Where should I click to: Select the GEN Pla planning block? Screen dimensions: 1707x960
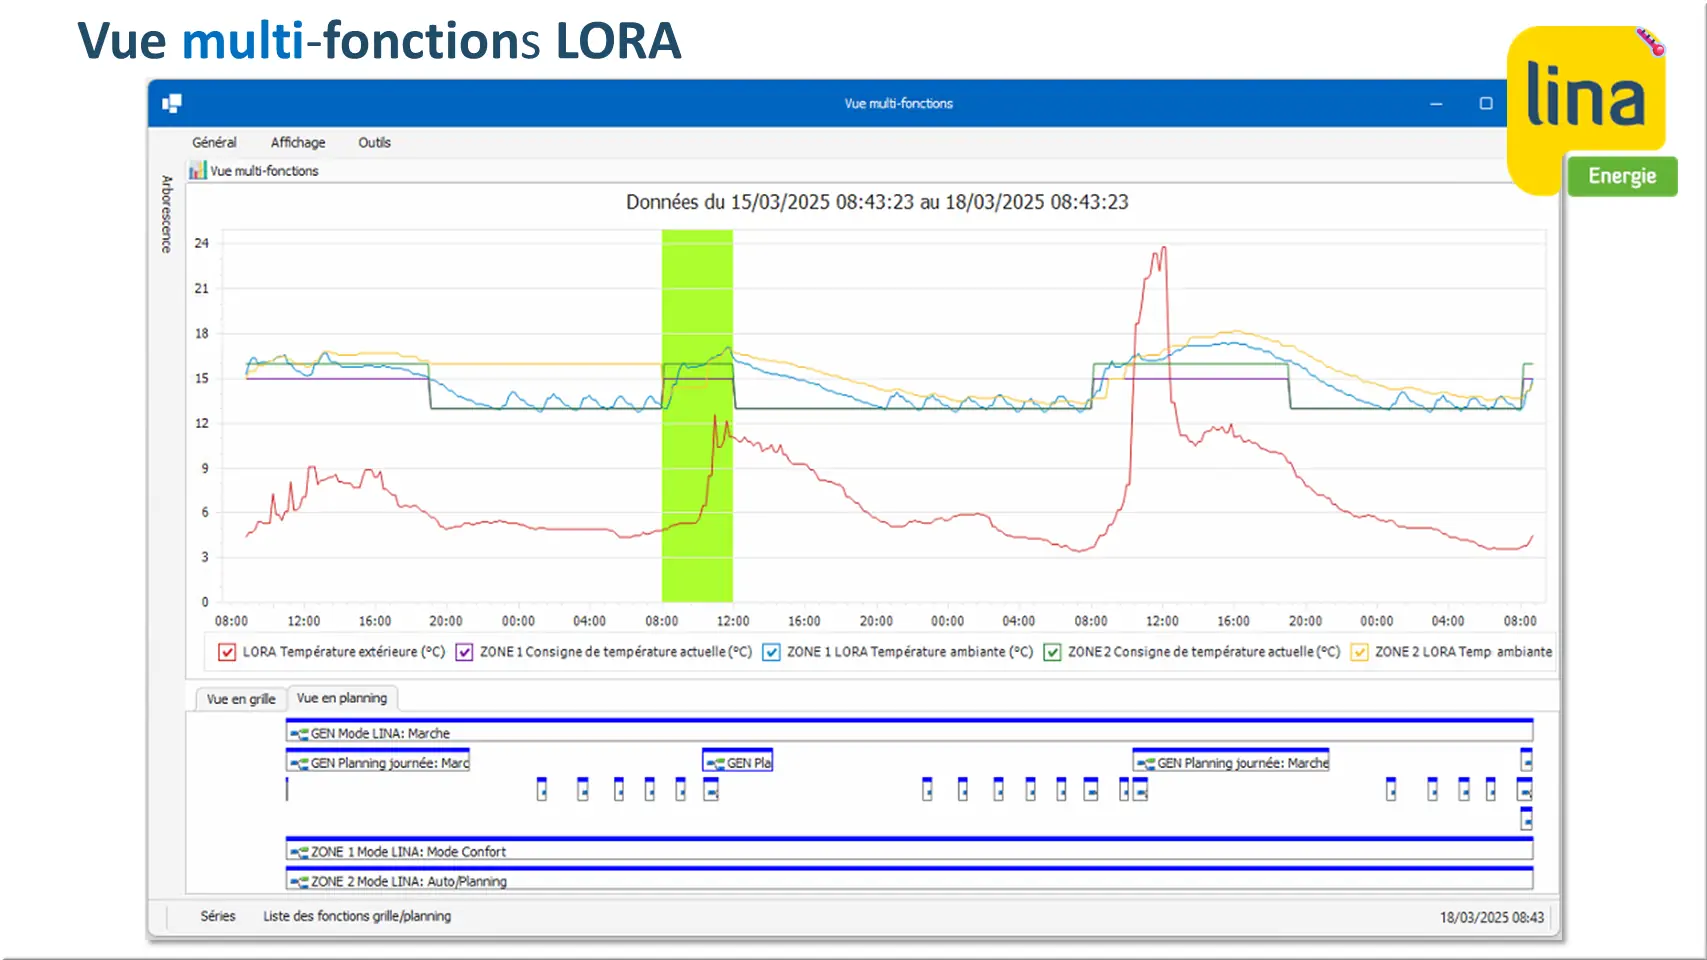coord(738,760)
